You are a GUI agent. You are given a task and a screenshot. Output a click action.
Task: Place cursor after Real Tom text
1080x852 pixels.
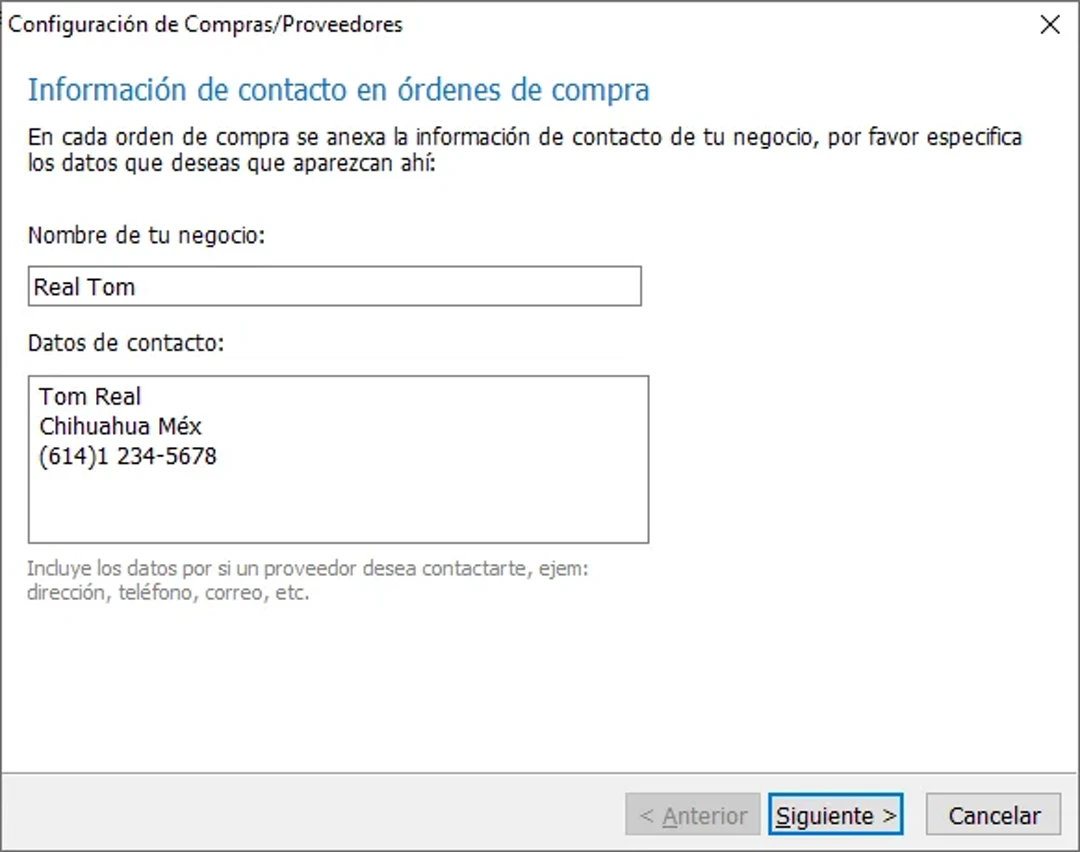coord(140,287)
